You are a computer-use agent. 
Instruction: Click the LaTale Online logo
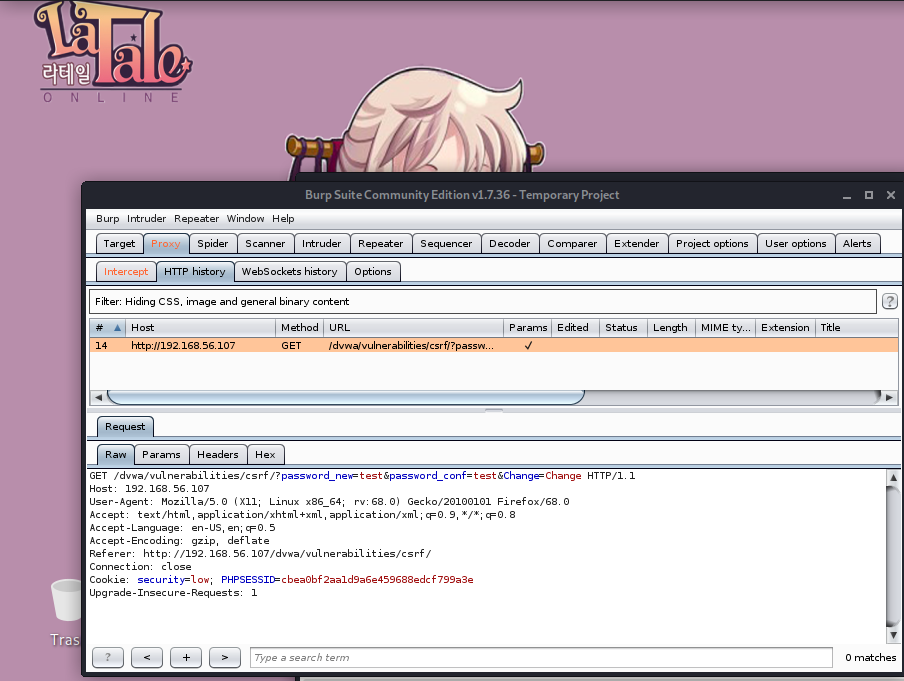113,53
